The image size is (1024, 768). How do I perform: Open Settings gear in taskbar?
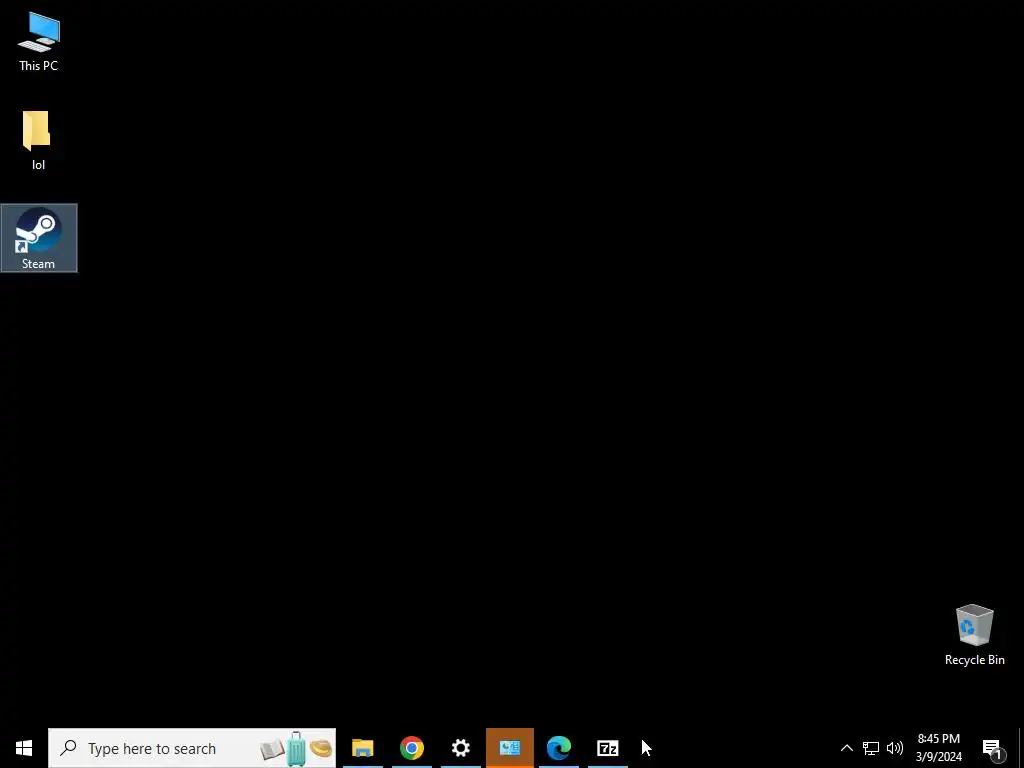pyautogui.click(x=460, y=748)
